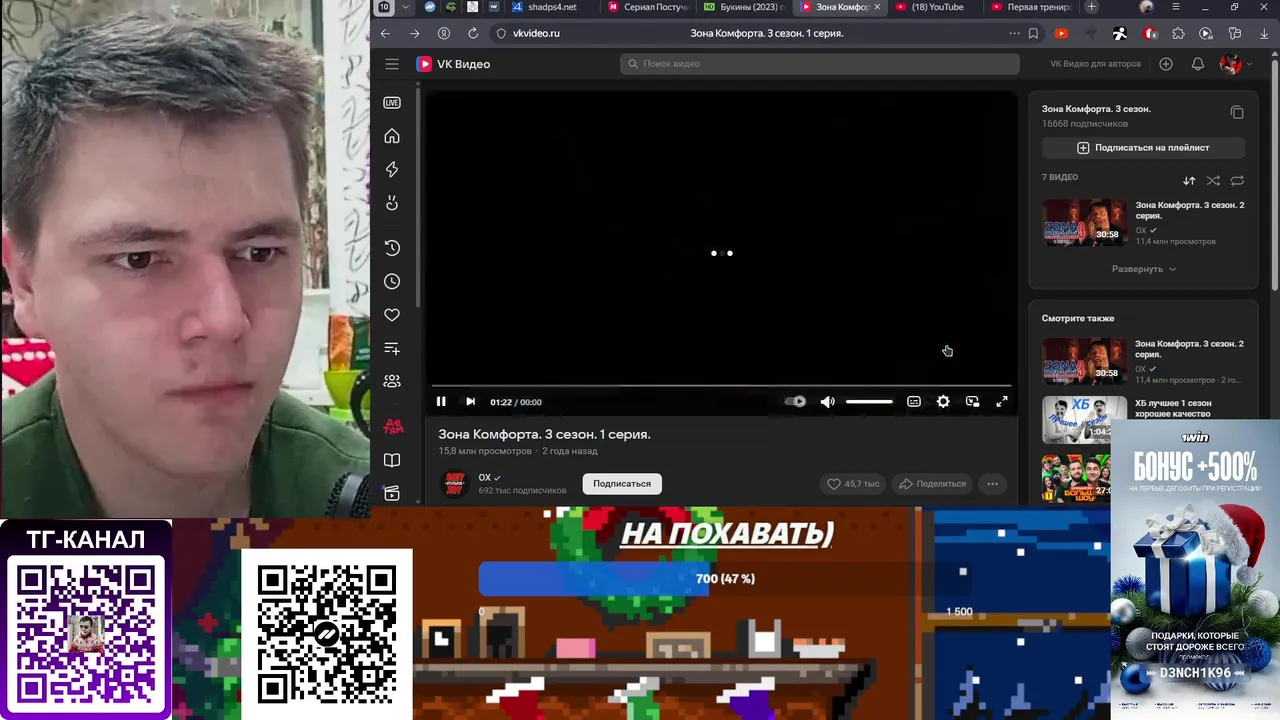Viewport: 1280px width, 720px height.
Task: Open profile avatar dropdown in header
Action: pyautogui.click(x=1236, y=64)
